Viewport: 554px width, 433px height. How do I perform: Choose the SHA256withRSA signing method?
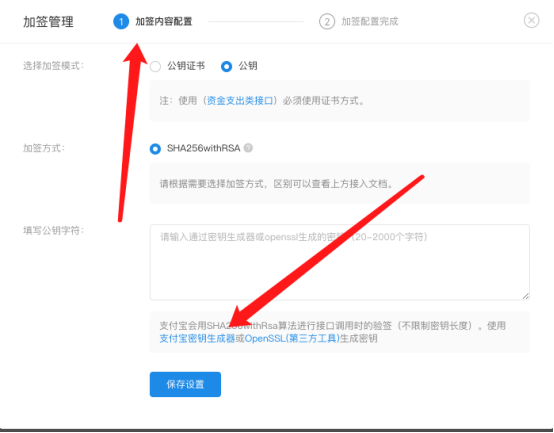point(155,149)
